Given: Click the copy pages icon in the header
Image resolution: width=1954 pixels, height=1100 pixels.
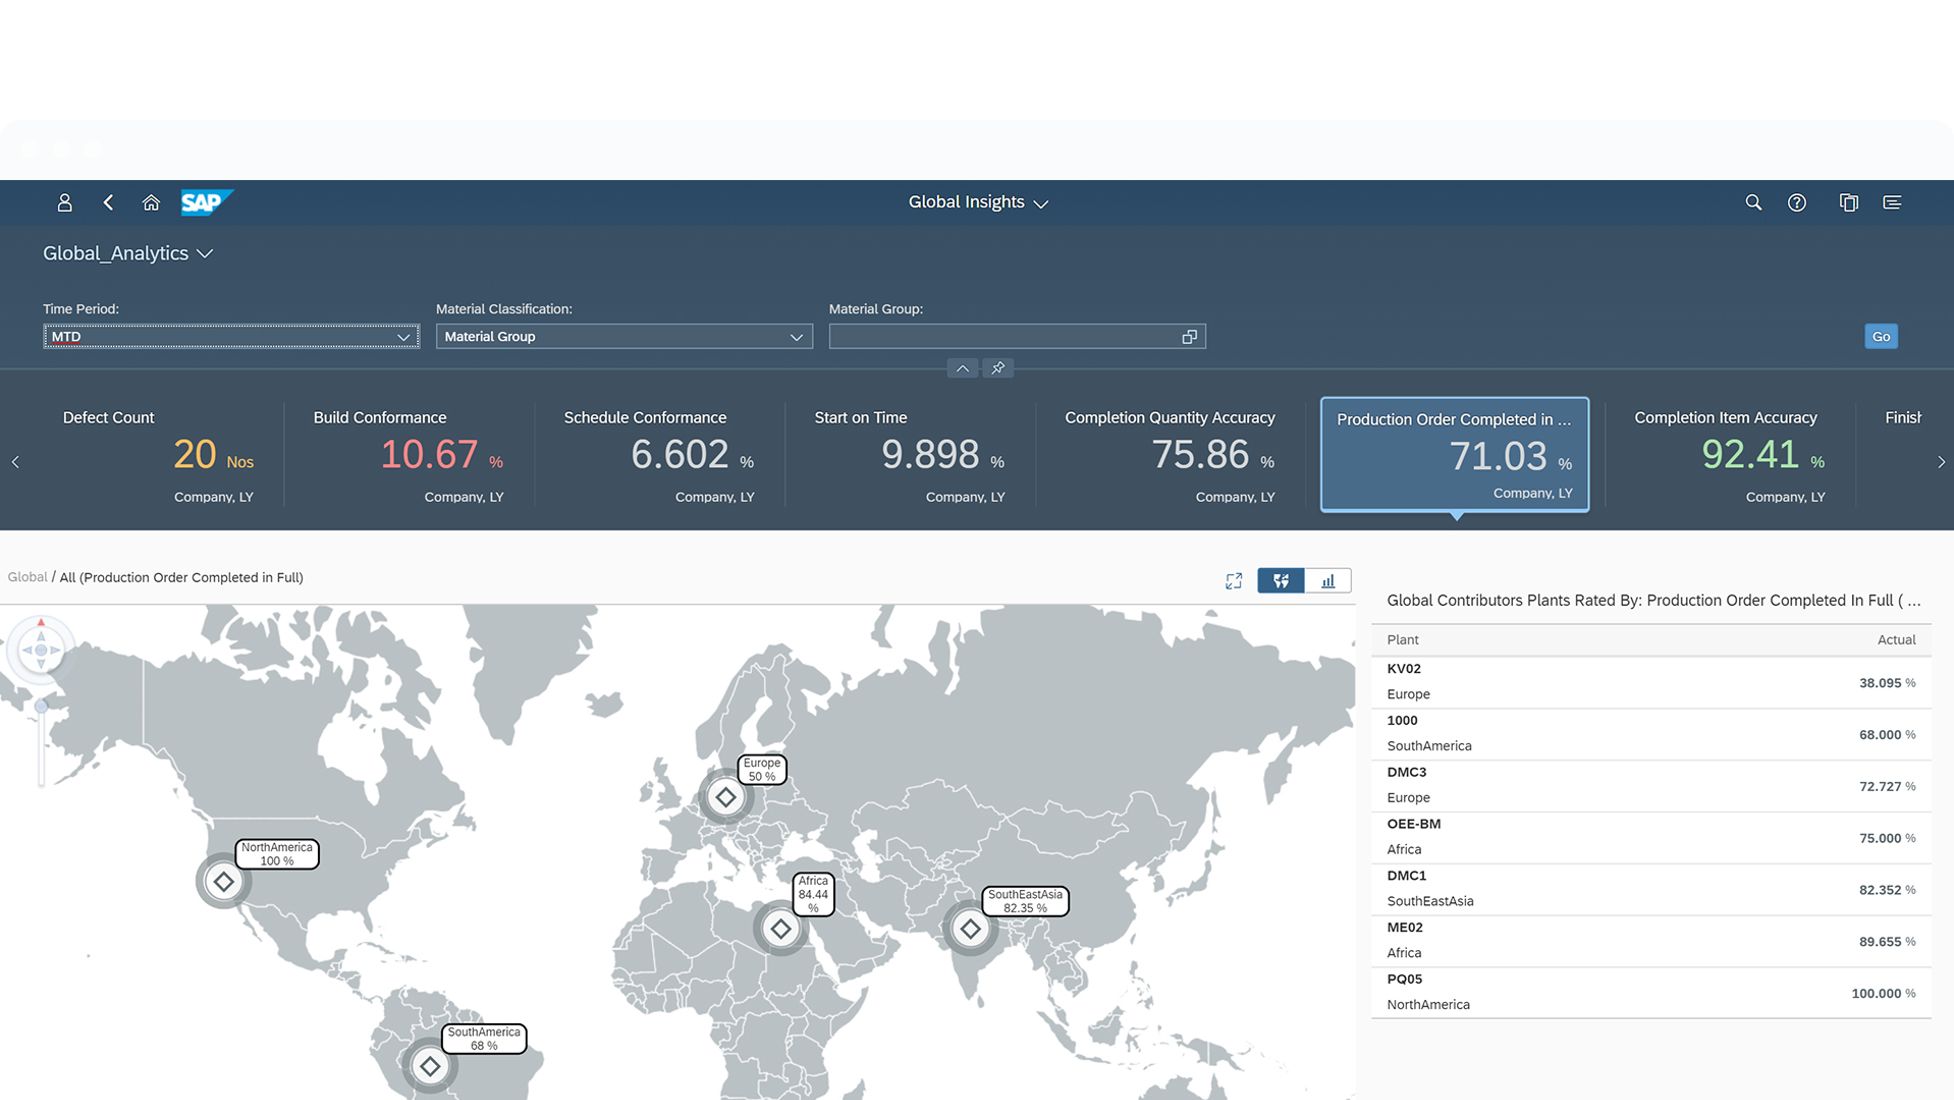Looking at the screenshot, I should (x=1848, y=203).
